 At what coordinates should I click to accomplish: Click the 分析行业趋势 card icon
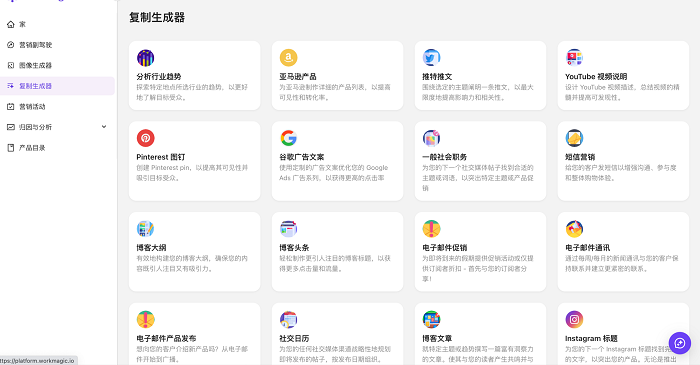tap(146, 58)
